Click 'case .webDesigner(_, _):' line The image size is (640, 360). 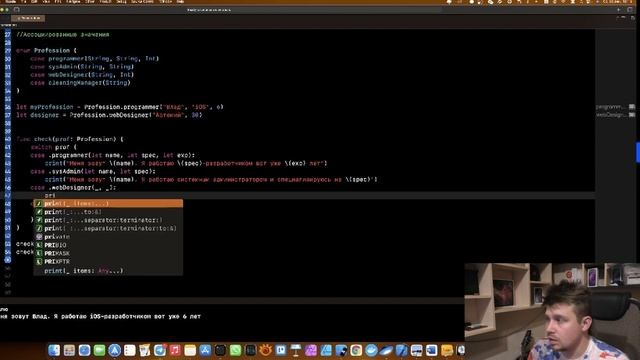point(73,187)
